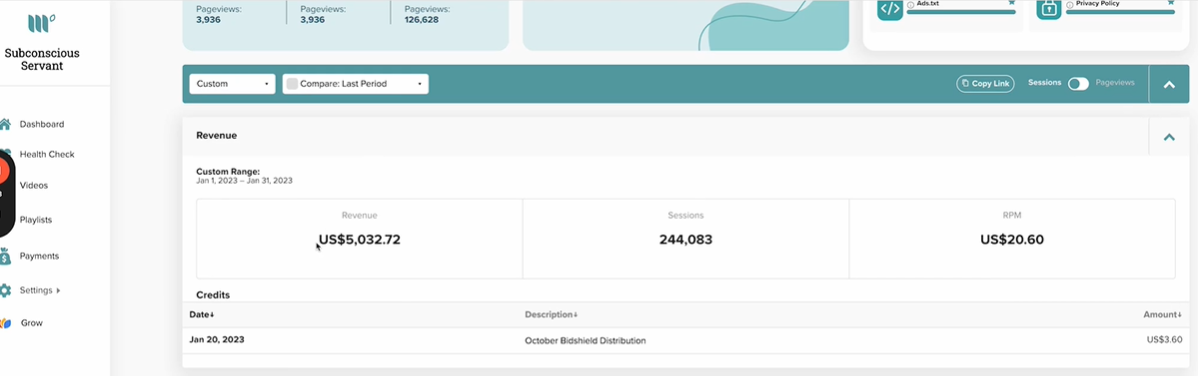Click the Jan 1, 2023 – Jan 31, 2023 range
The image size is (1198, 376).
[x=244, y=181]
